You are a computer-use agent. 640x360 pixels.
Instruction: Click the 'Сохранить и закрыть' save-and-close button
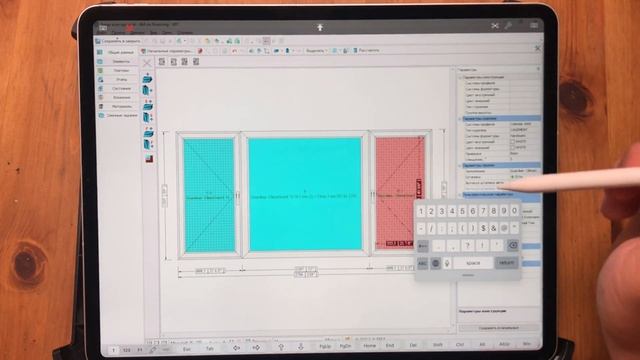[x=118, y=41]
